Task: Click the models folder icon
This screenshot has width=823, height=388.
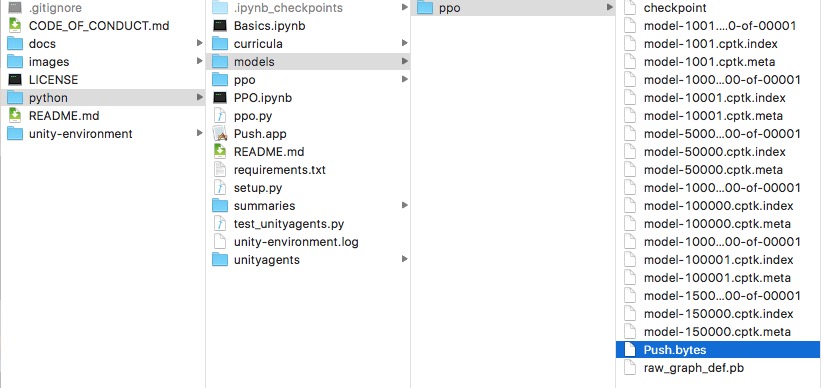Action: pos(220,61)
